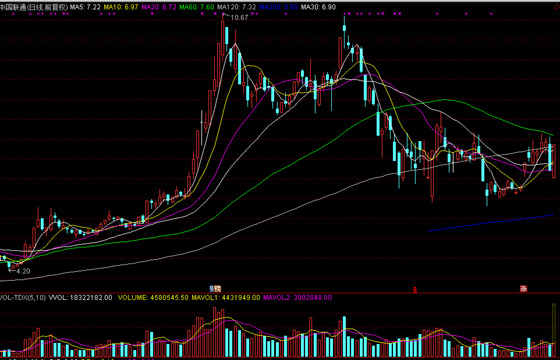Click the small red S marker on date axis
The image size is (560, 360).
click(x=415, y=290)
